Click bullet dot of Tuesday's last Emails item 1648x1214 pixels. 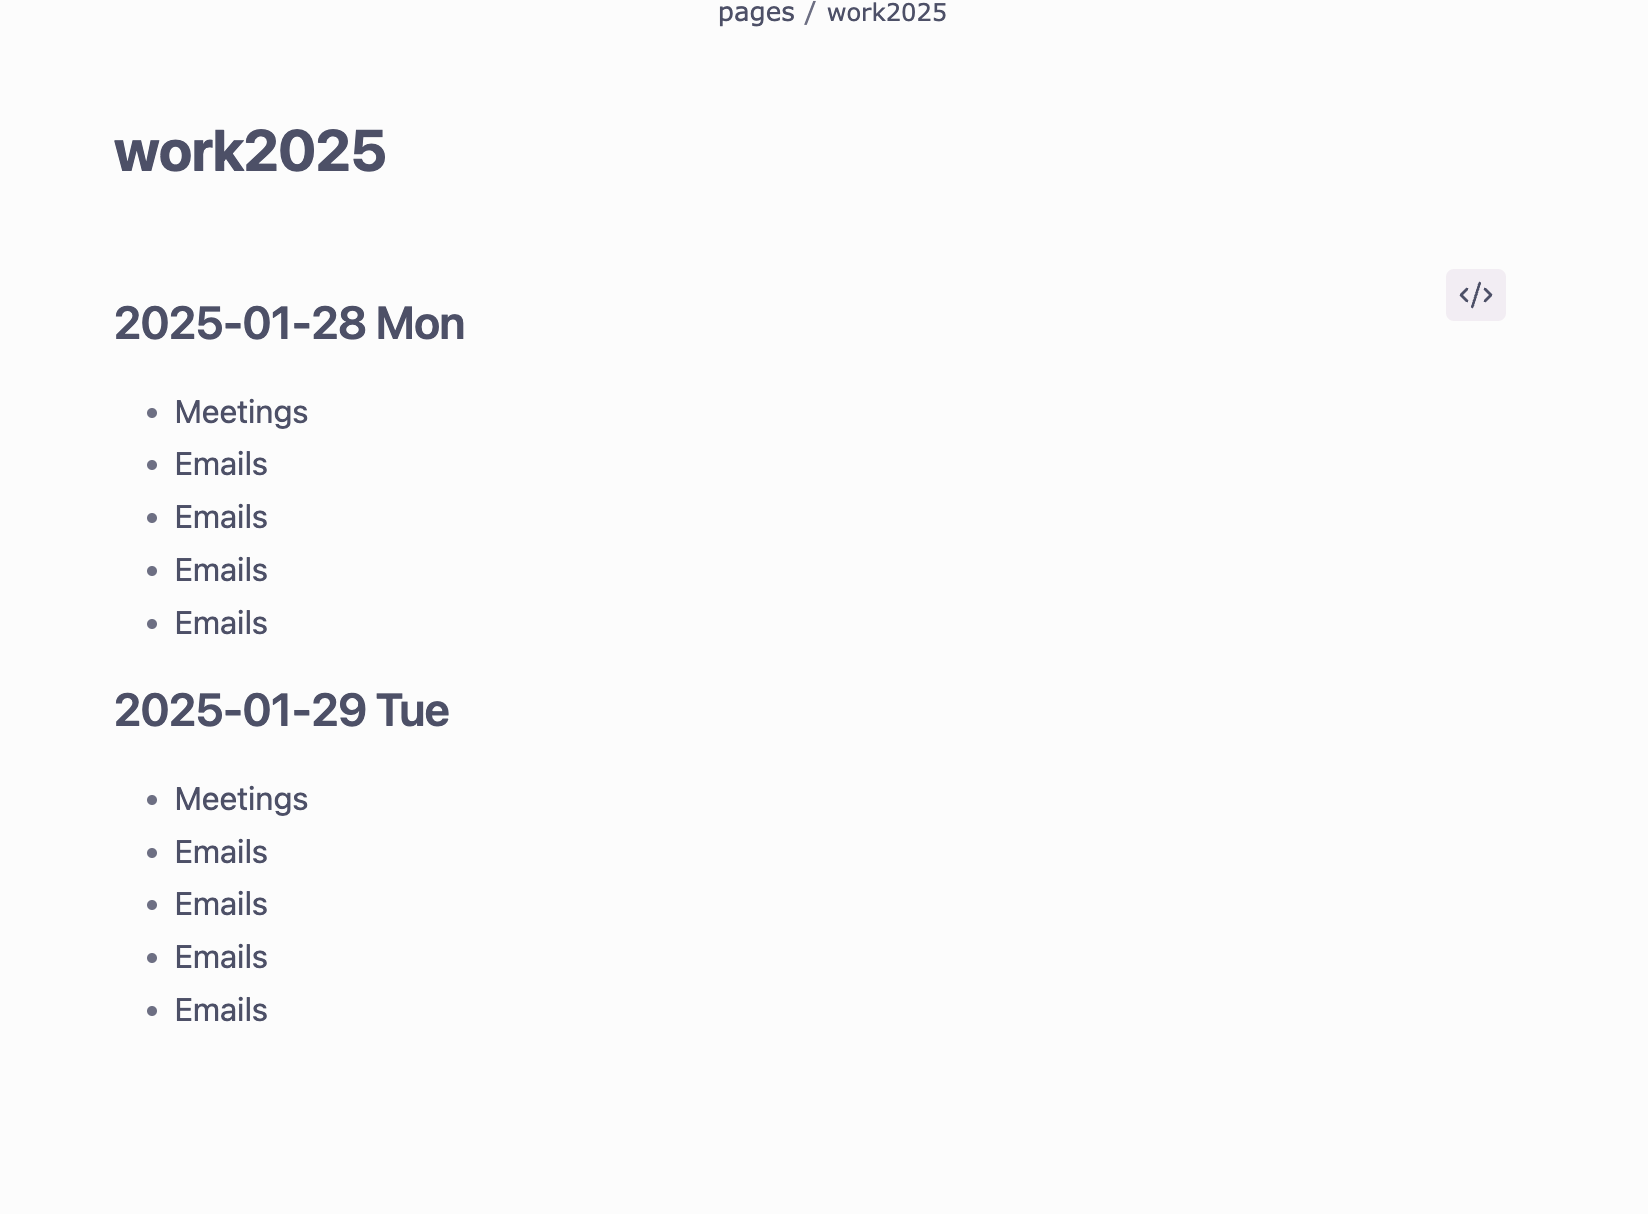pos(152,1011)
